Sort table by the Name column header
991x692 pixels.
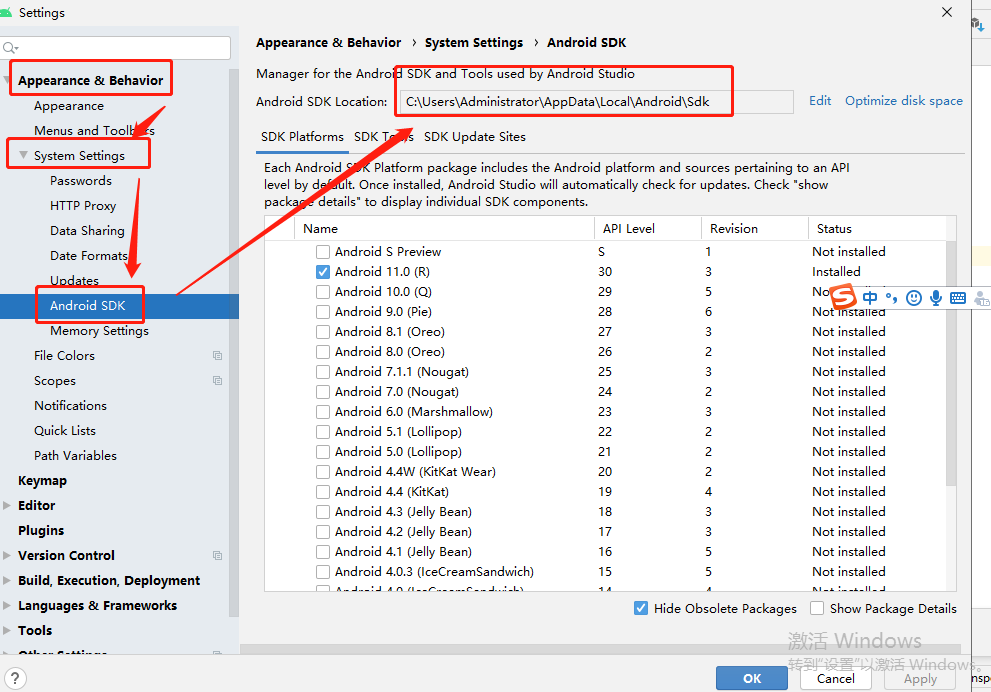pyautogui.click(x=444, y=228)
